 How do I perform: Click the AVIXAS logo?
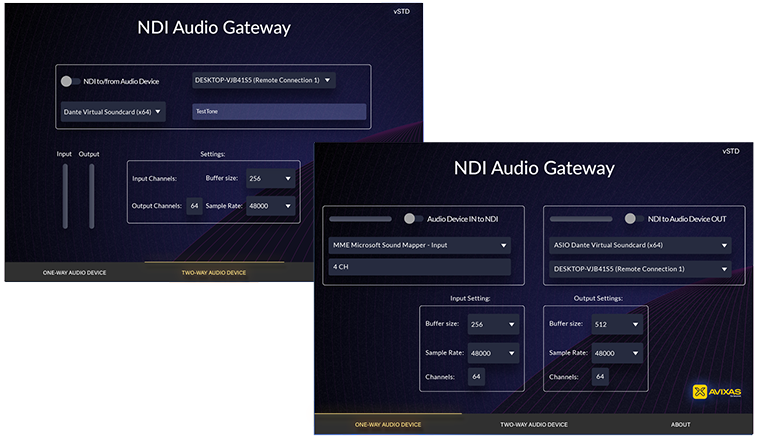point(717,392)
